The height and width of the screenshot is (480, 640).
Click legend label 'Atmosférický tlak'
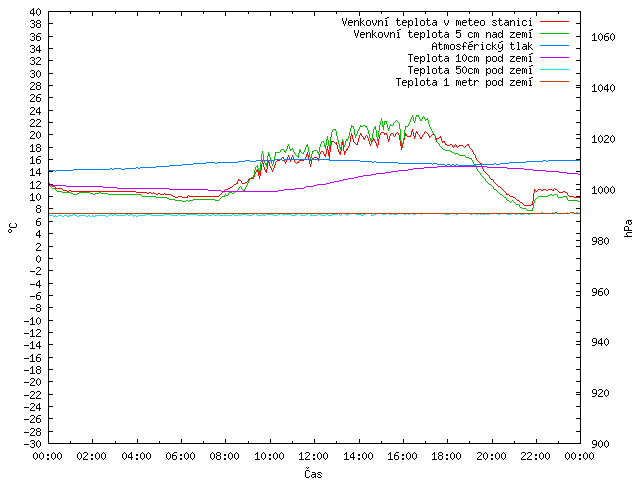482,46
